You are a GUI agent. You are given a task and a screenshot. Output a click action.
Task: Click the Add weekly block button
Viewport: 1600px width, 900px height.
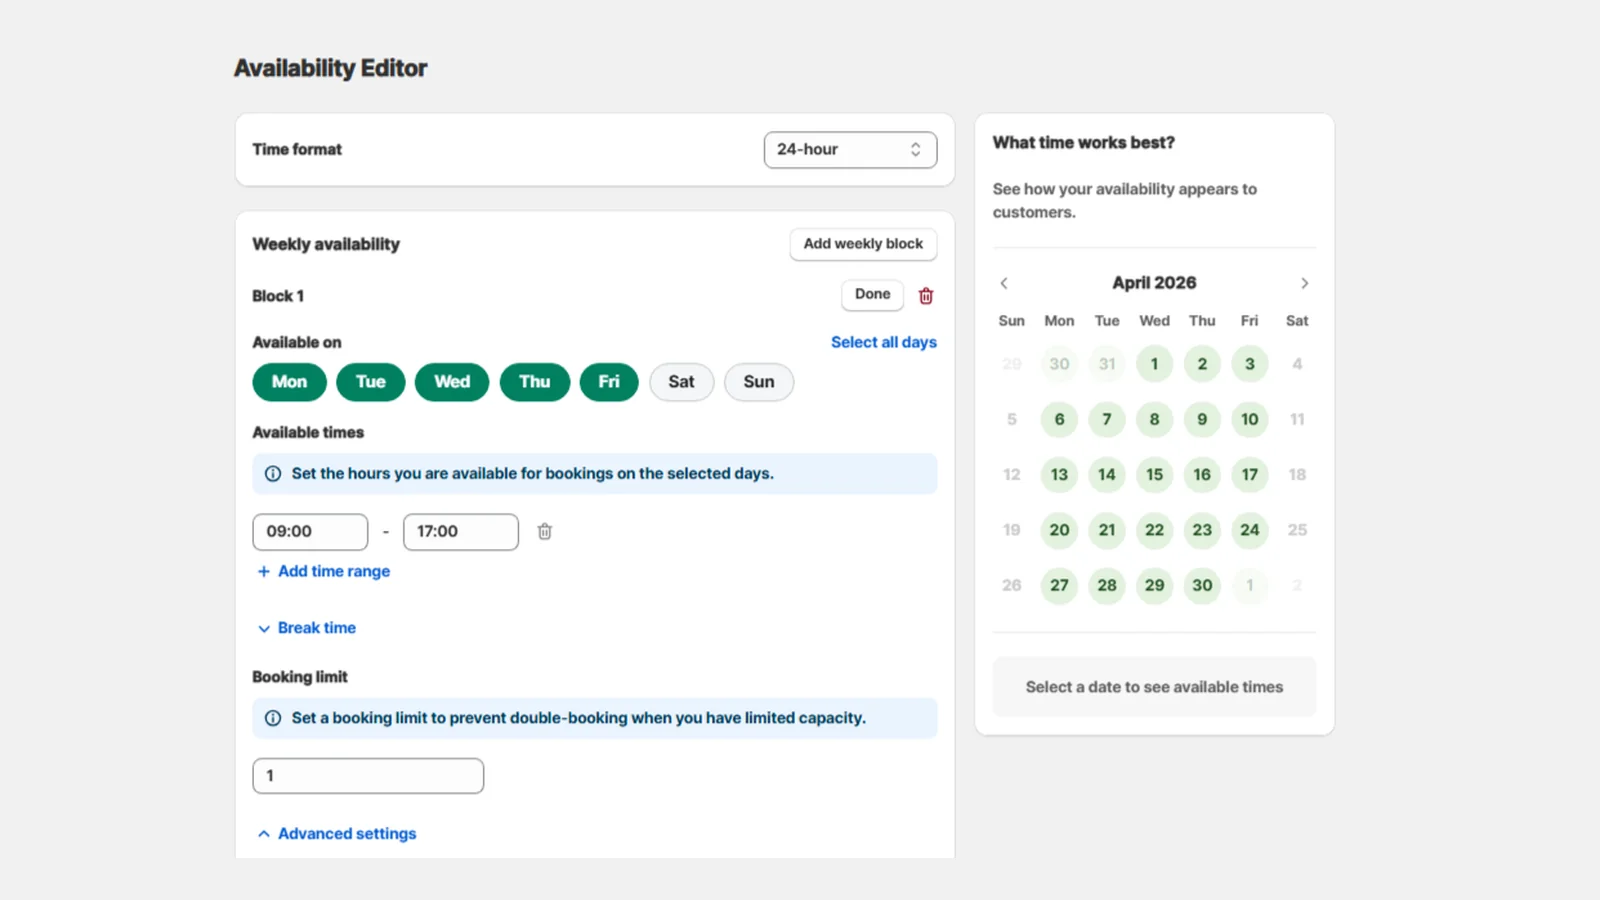862,244
